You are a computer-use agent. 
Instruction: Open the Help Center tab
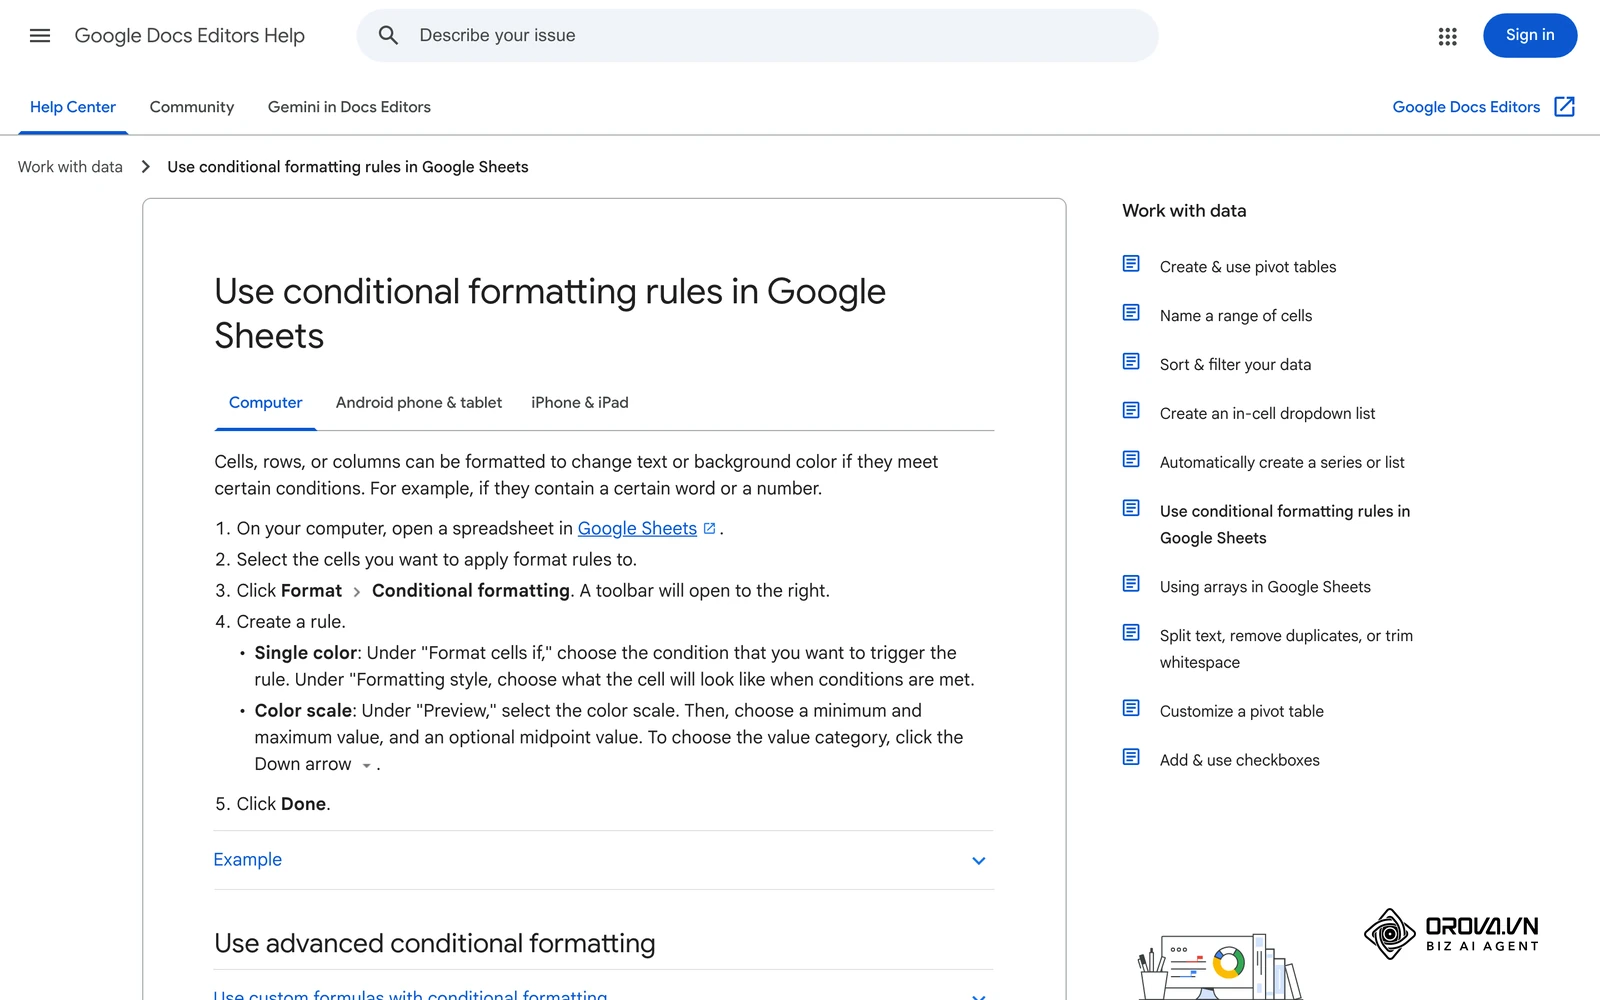coord(73,107)
